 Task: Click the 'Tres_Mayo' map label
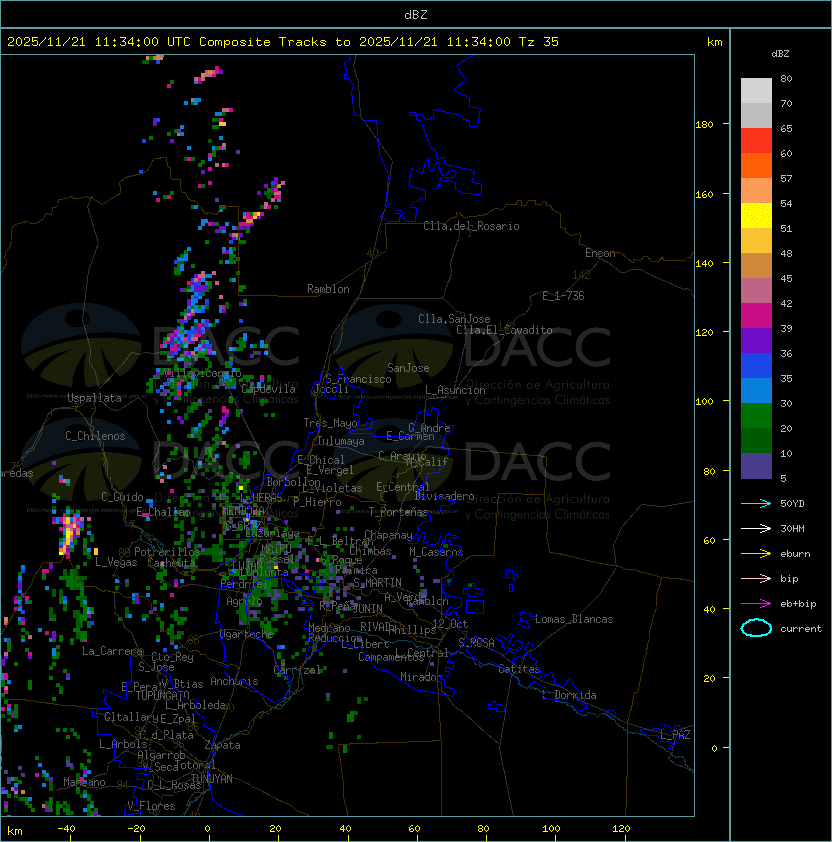coord(330,423)
